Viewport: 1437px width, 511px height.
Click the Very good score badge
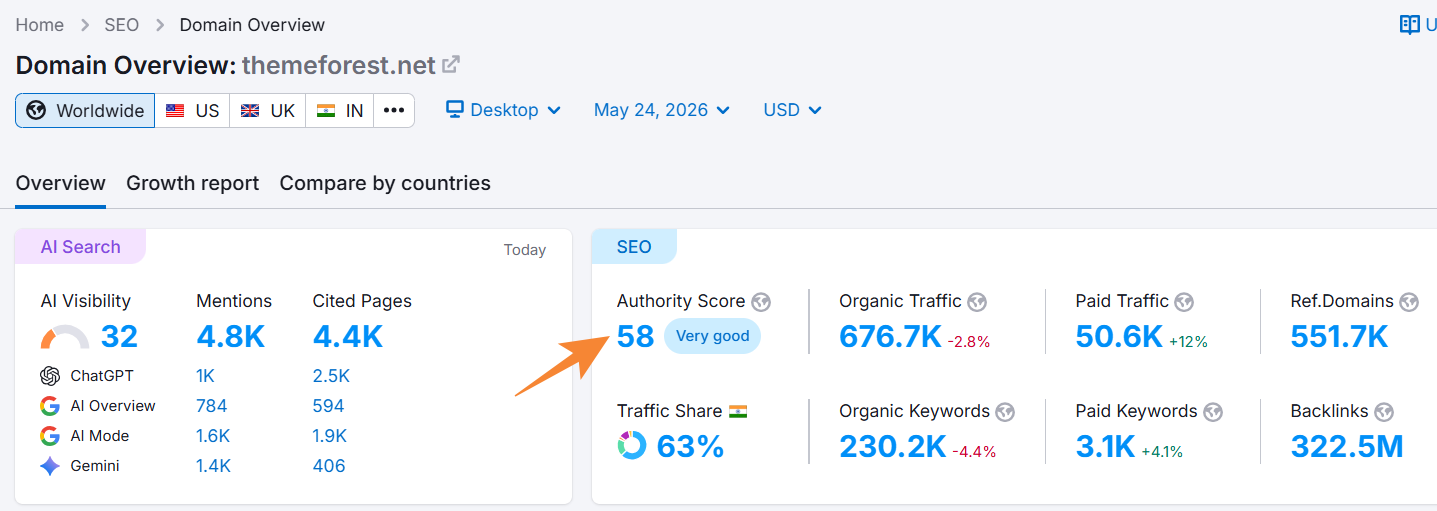[x=712, y=336]
